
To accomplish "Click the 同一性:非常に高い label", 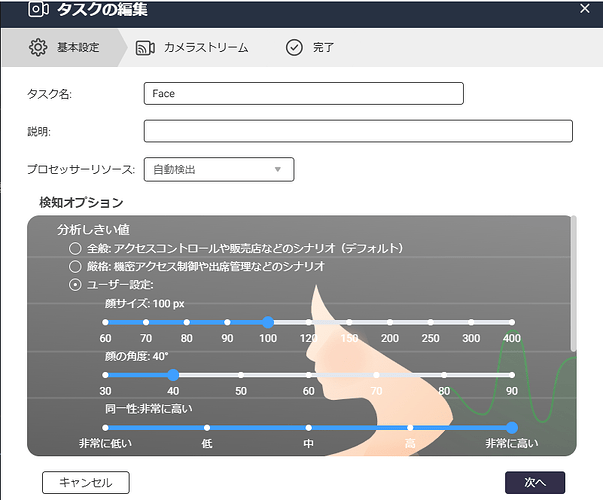I will 148,408.
